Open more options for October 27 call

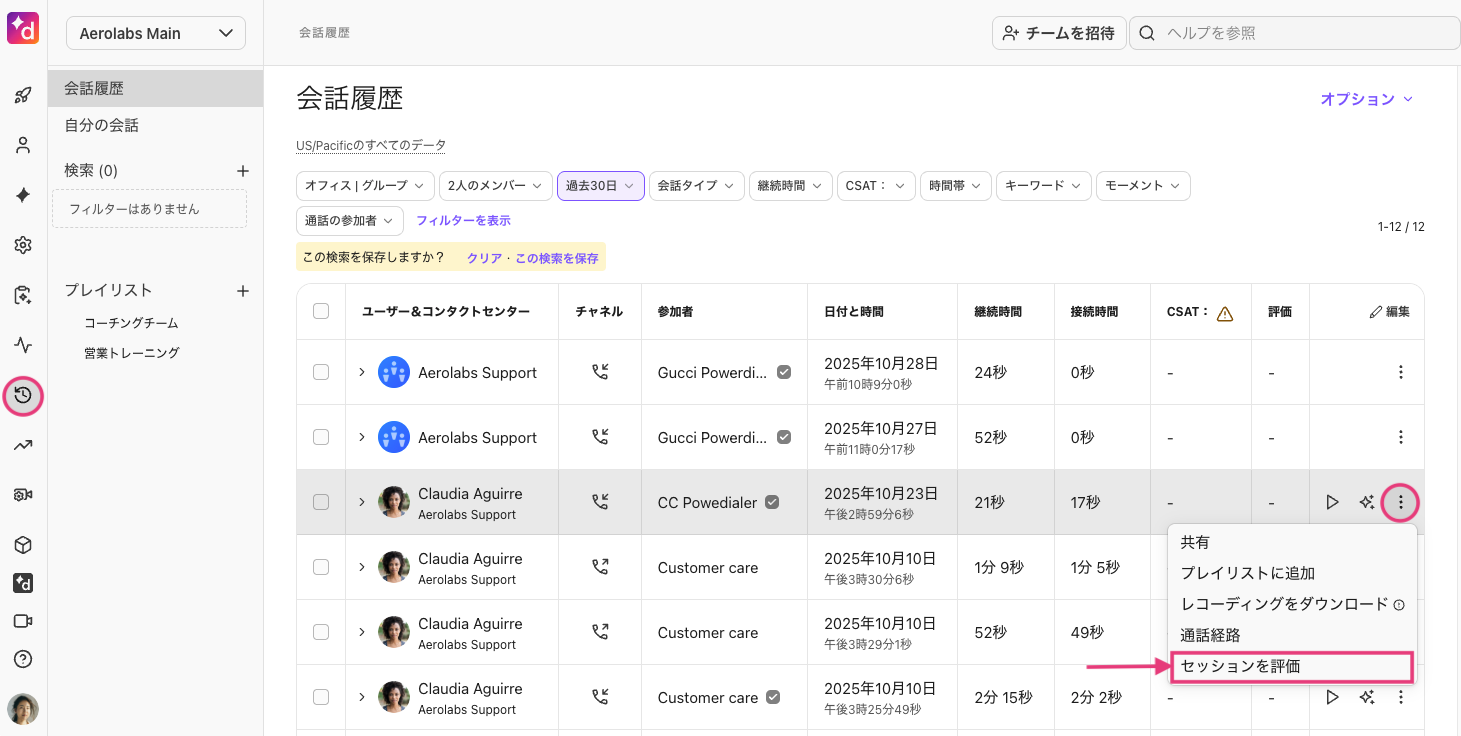(1401, 437)
